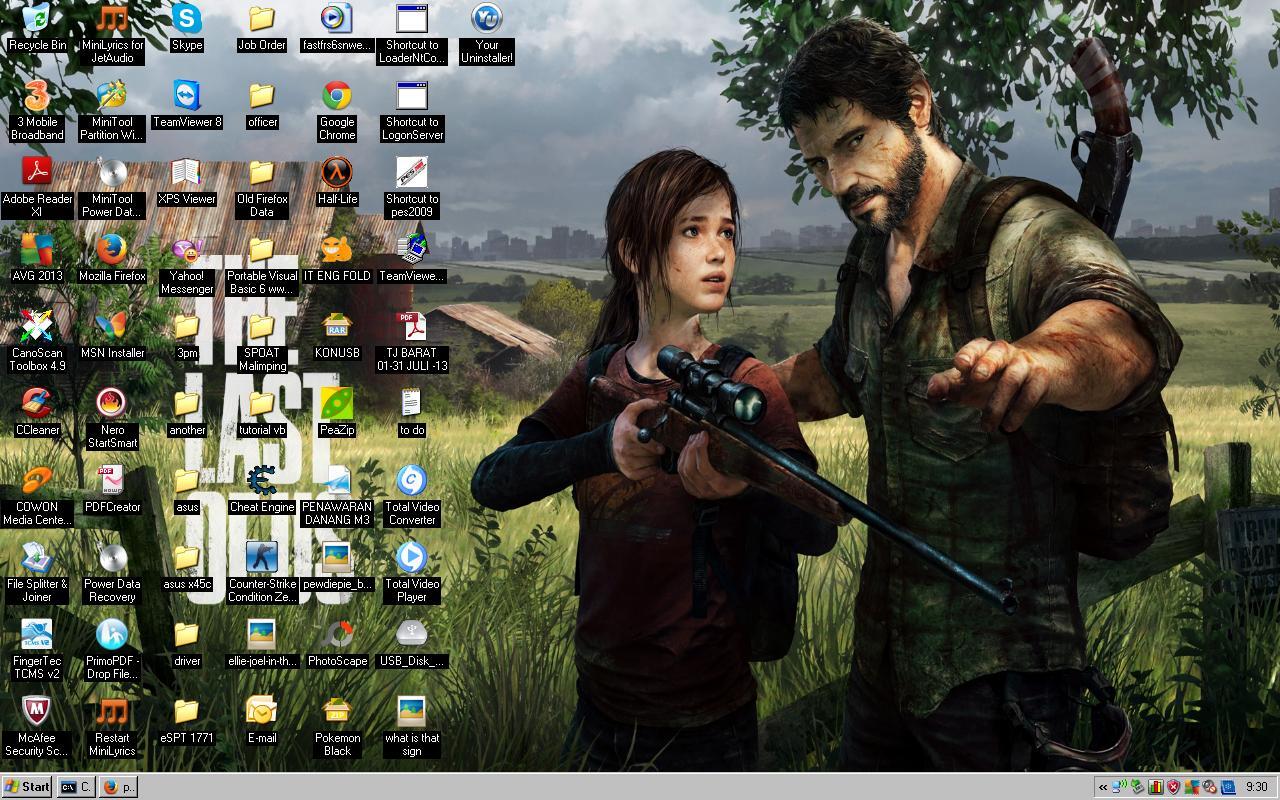Open the Start menu
Viewport: 1280px width, 800px height.
tap(27, 787)
